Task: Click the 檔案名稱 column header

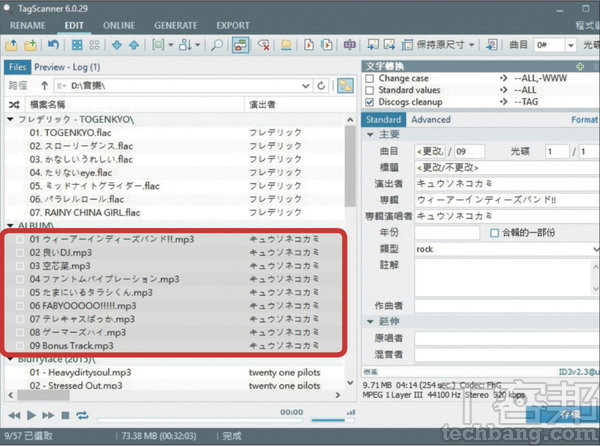Action: [x=134, y=104]
